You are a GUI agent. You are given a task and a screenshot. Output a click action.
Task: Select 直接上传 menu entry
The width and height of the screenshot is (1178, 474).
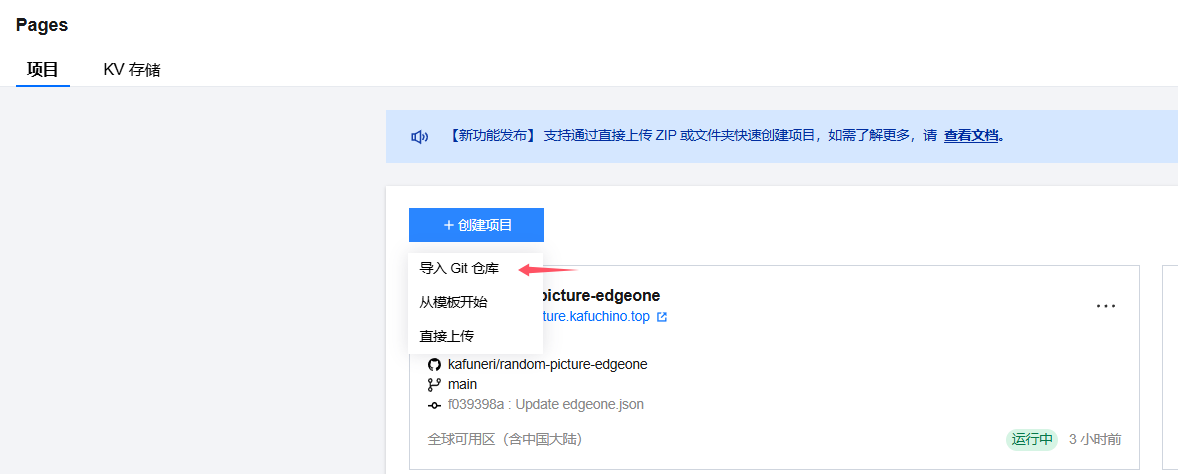tap(475, 336)
